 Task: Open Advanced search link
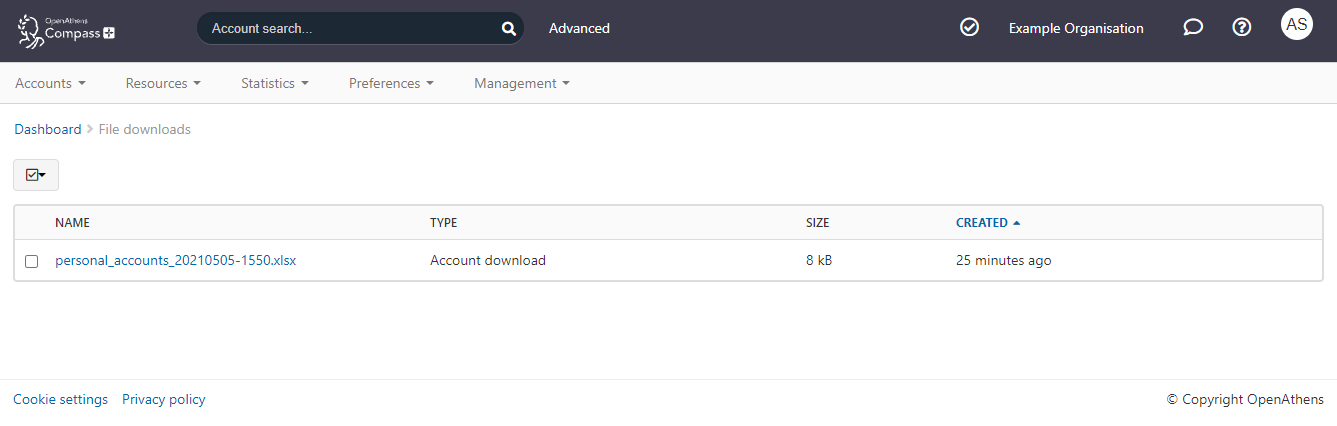point(579,29)
